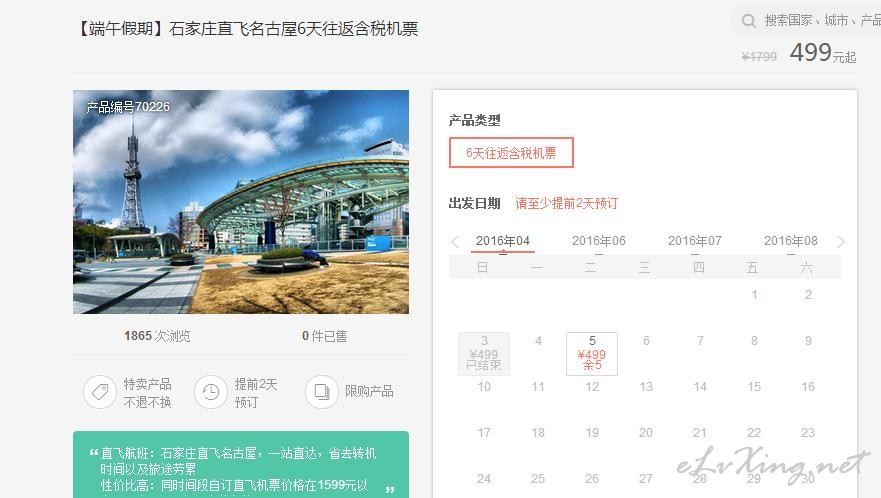881x498 pixels.
Task: Open the 2016年07 month tab
Action: pyautogui.click(x=694, y=241)
